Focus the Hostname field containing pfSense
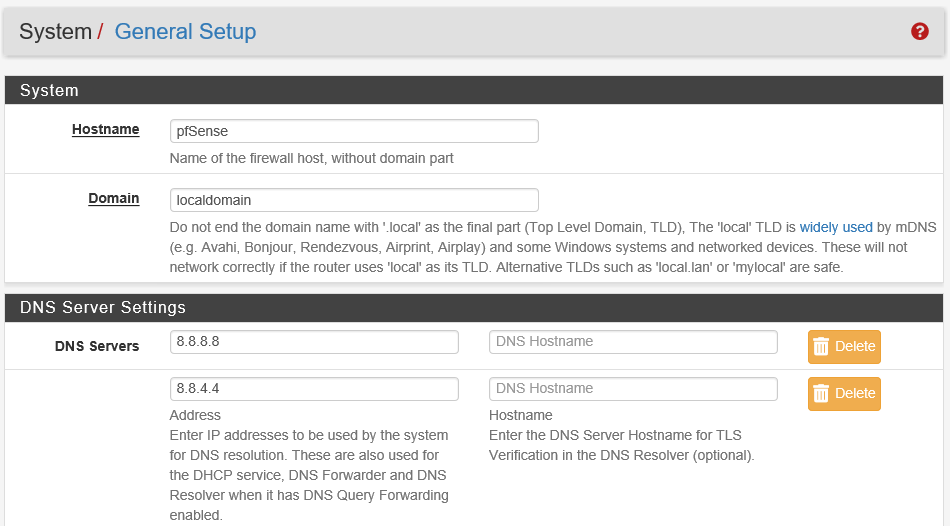This screenshot has height=526, width=950. tap(354, 131)
